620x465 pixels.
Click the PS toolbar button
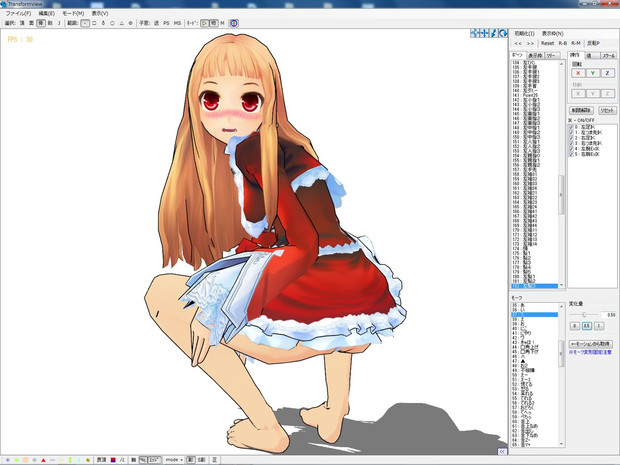coord(166,23)
